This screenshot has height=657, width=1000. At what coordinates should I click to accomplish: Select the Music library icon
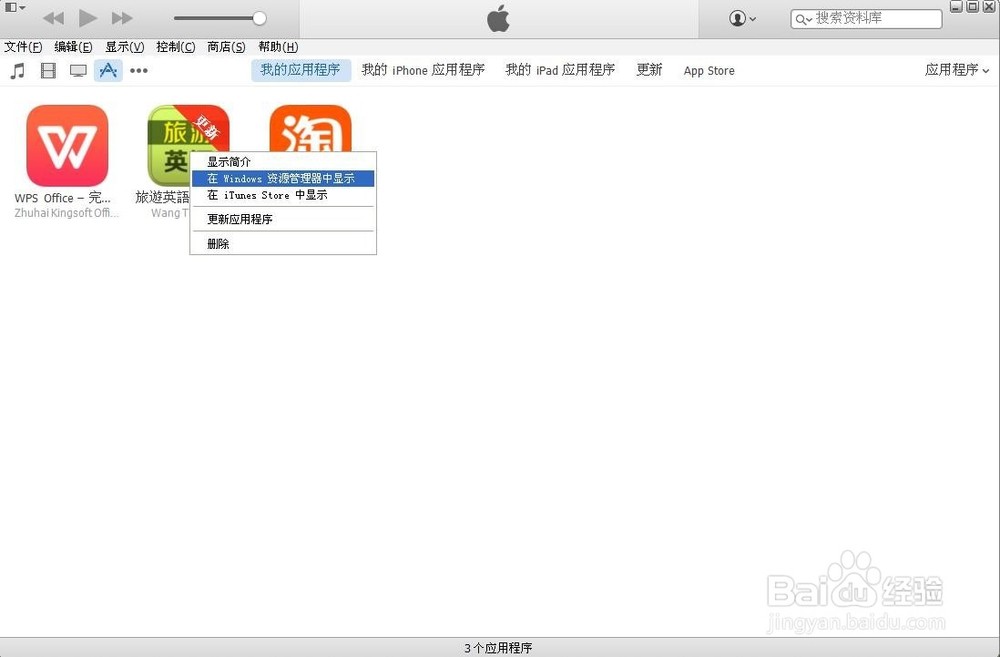tap(17, 70)
